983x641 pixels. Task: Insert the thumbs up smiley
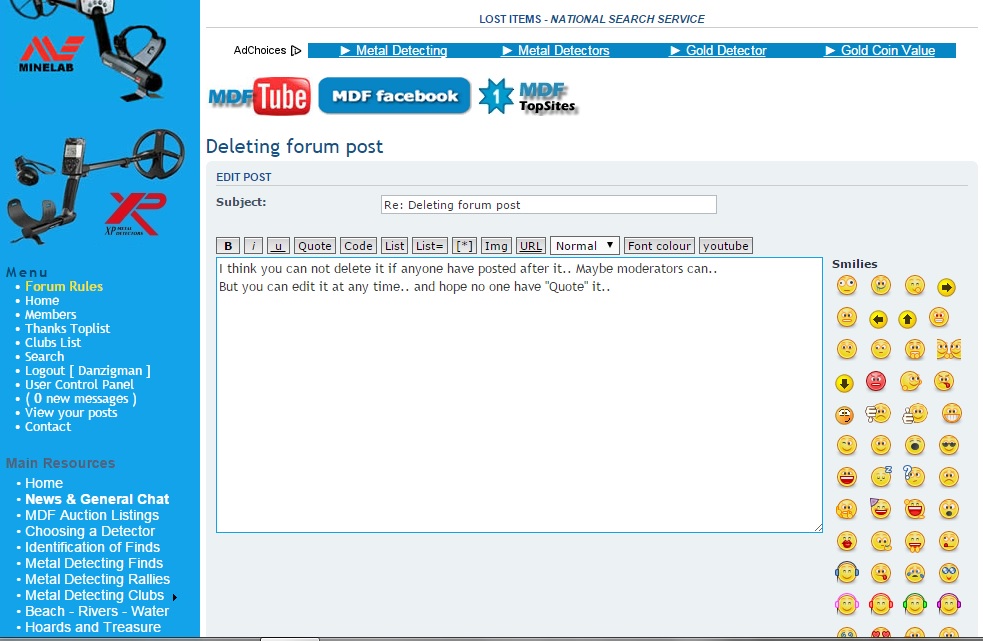click(915, 413)
